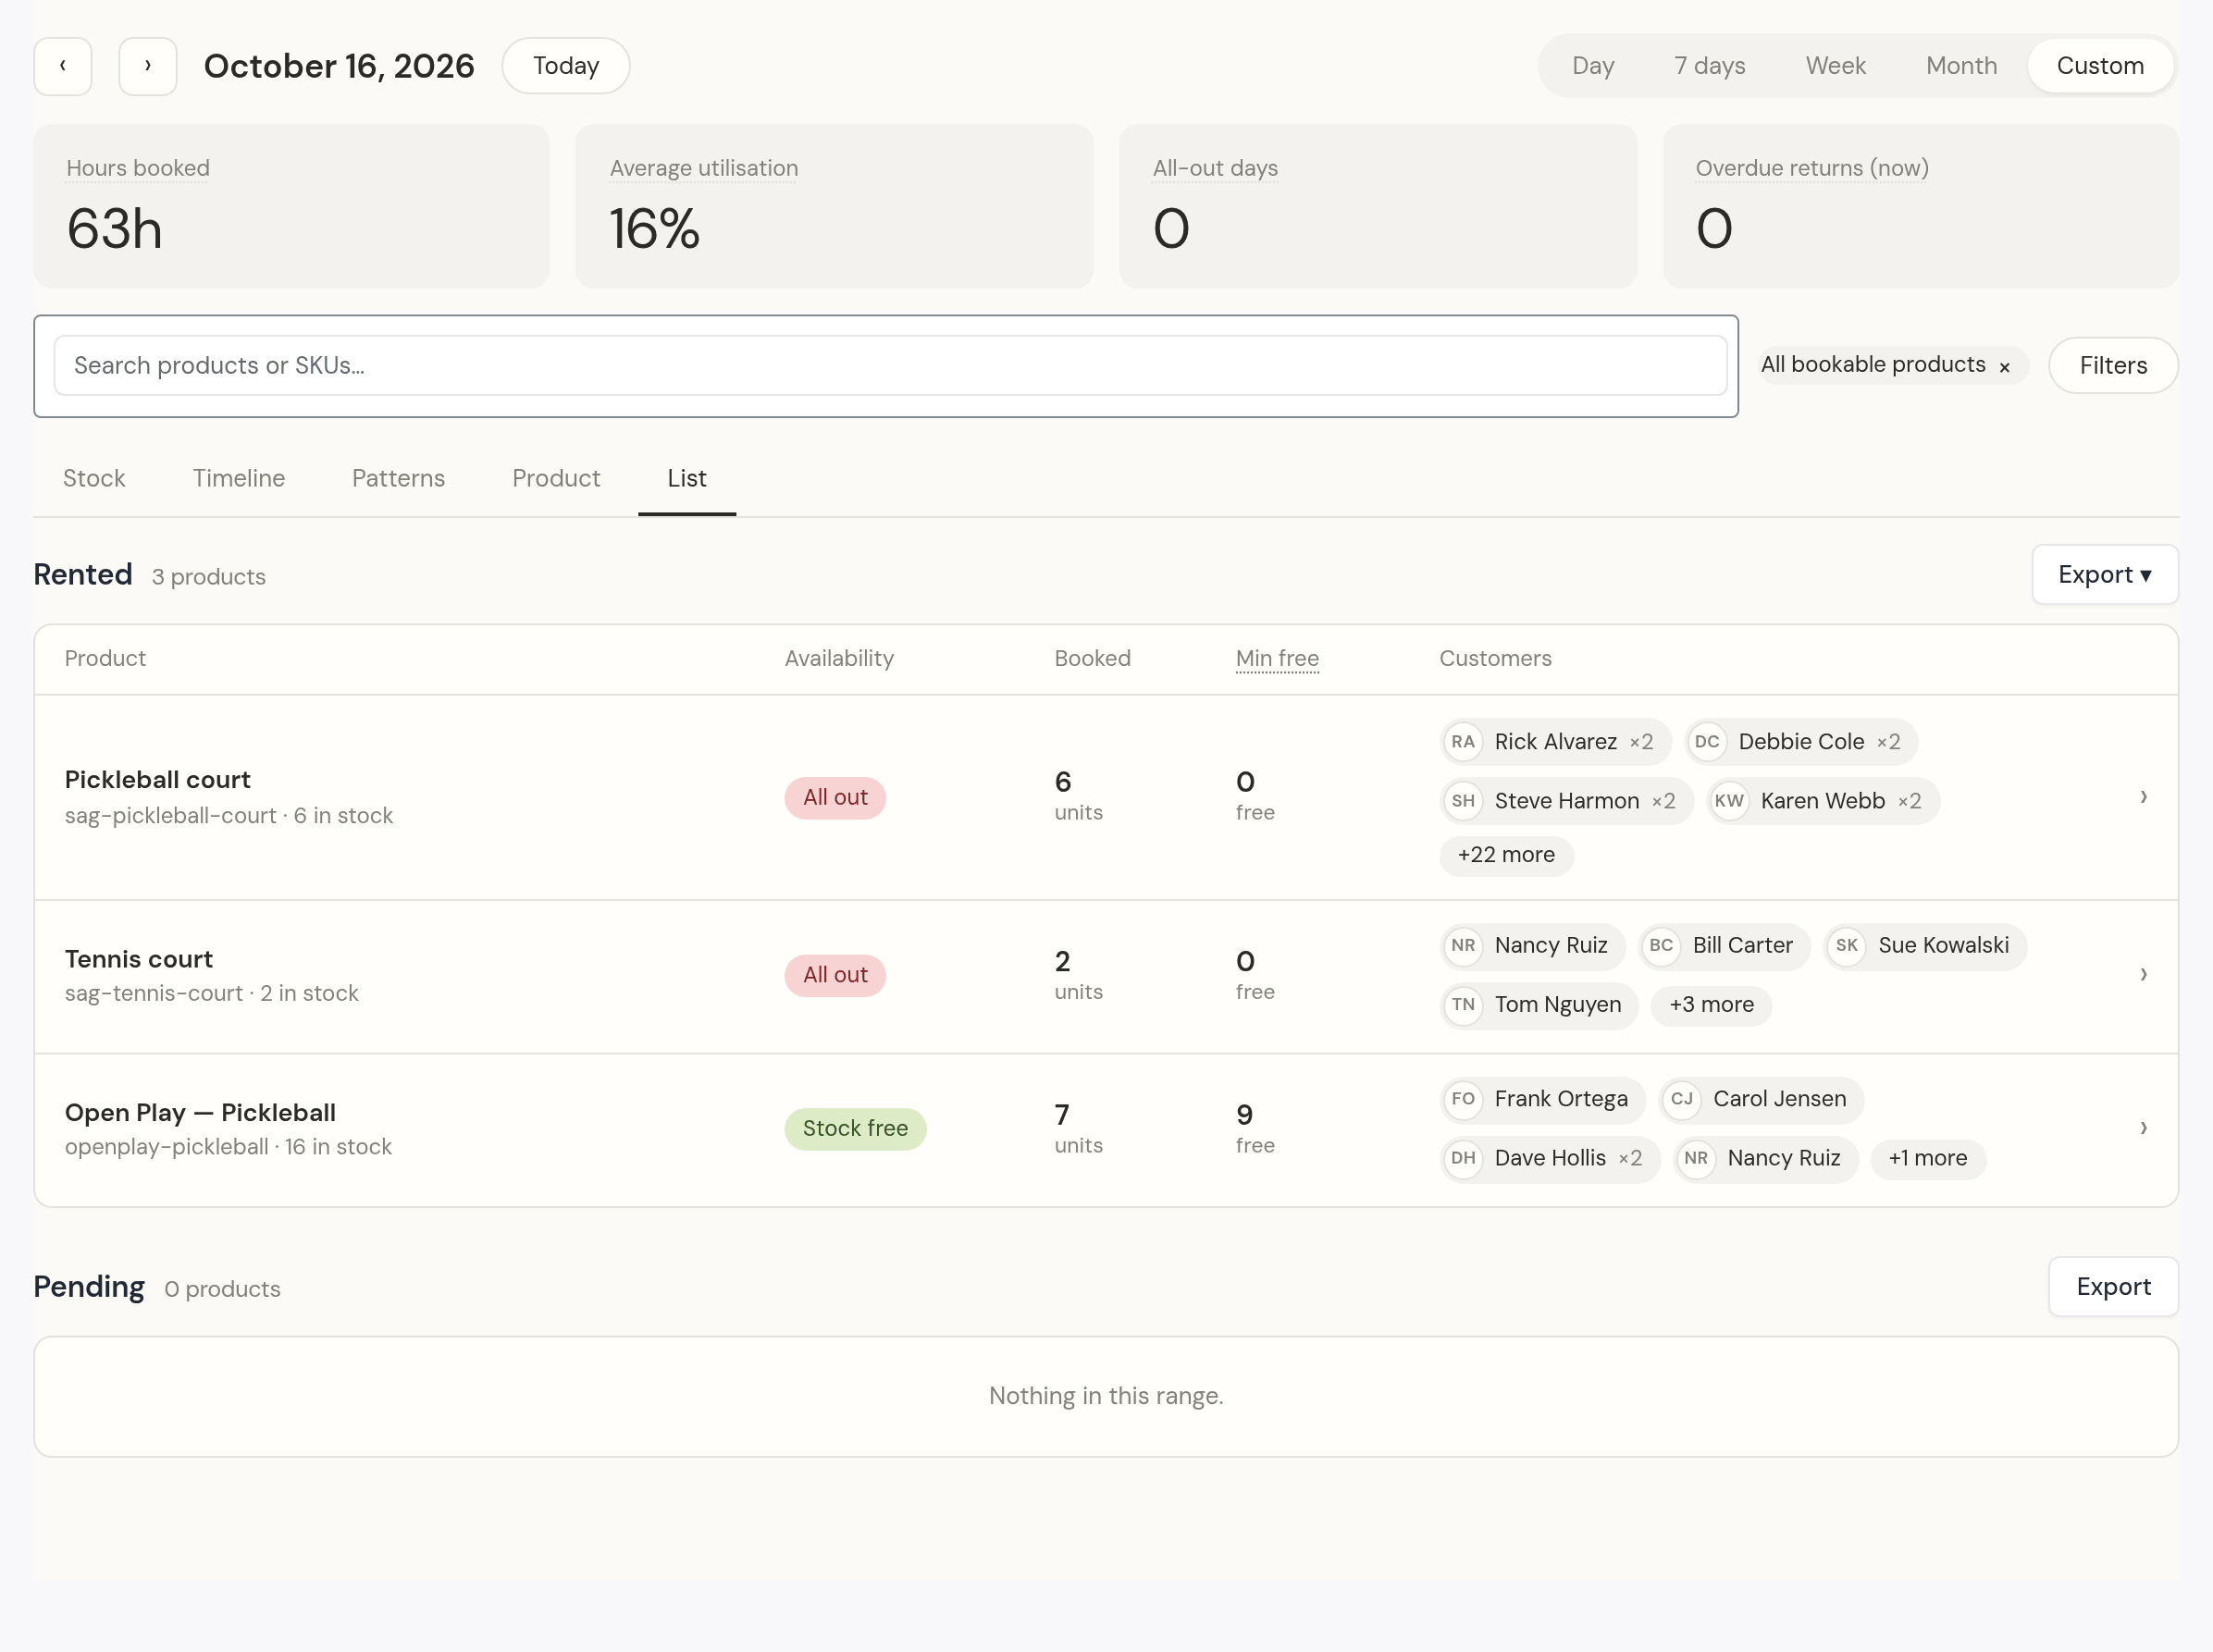Switch to the List tab
This screenshot has height=1652, width=2213.
click(x=687, y=479)
